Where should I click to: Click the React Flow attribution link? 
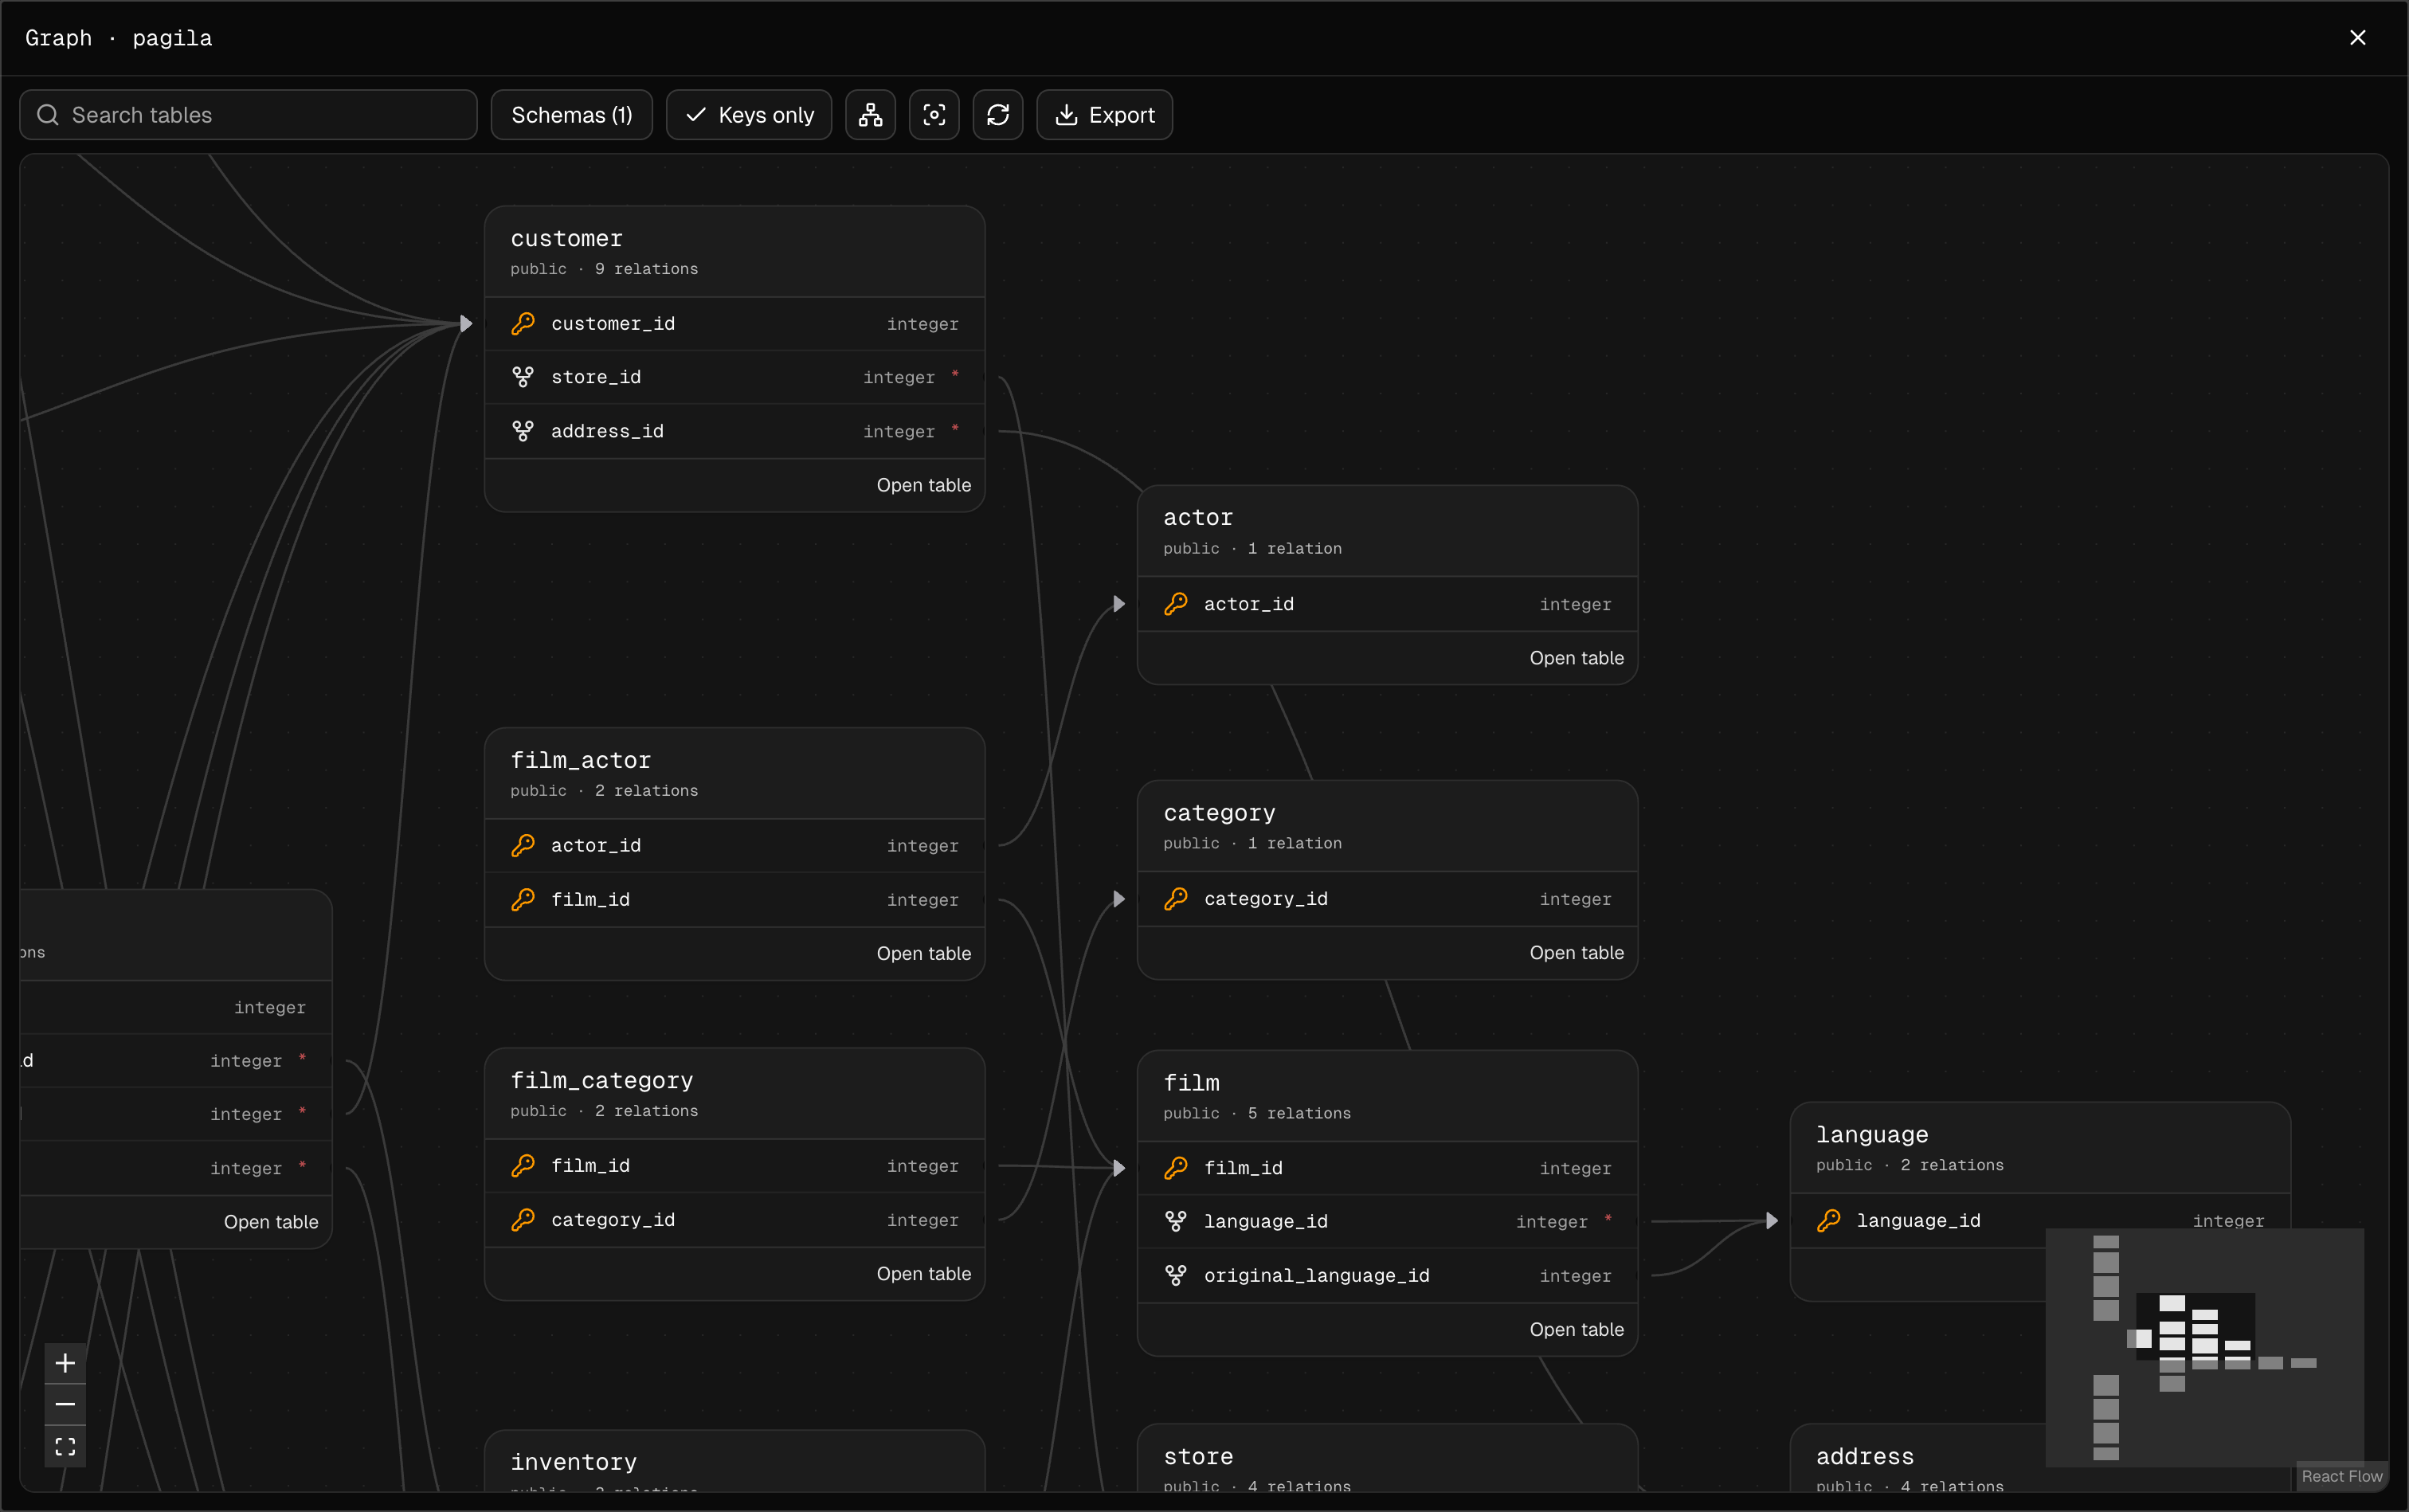2341,1476
